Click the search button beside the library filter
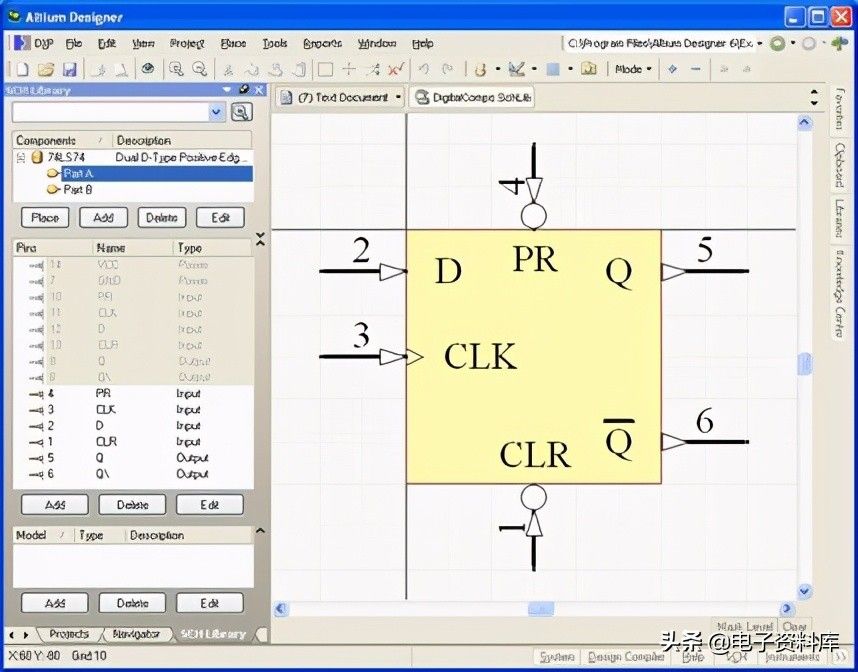The height and width of the screenshot is (672, 858). tap(241, 112)
